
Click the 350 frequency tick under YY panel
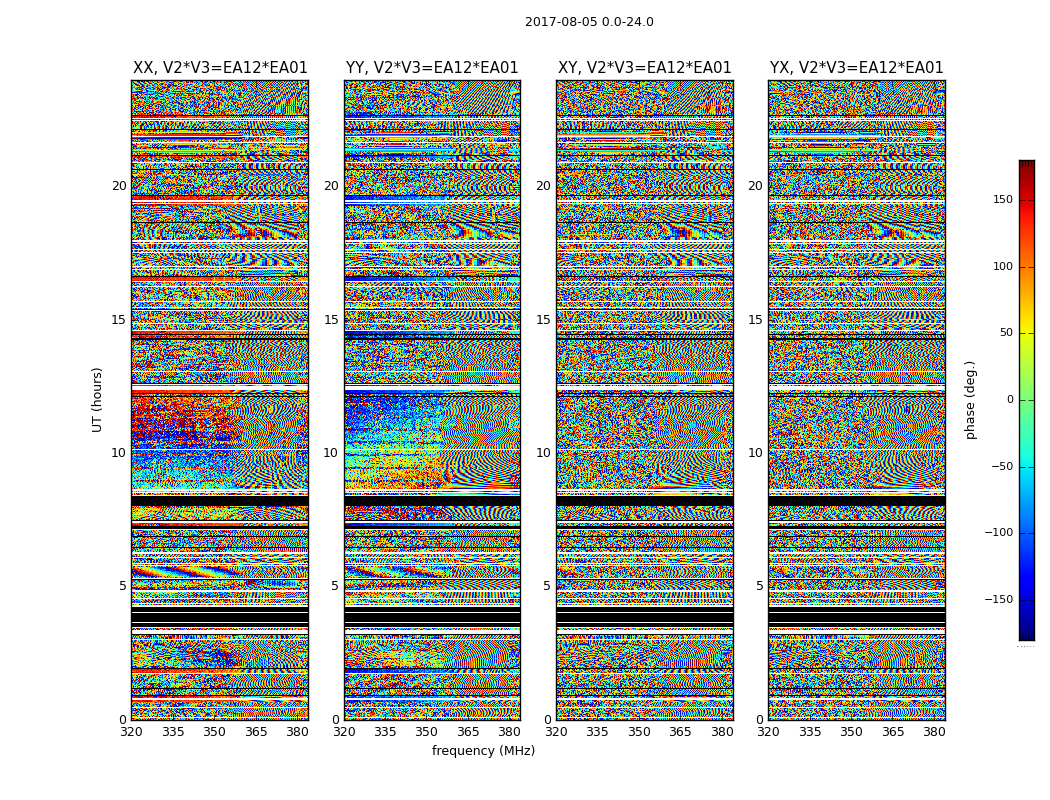click(x=427, y=732)
